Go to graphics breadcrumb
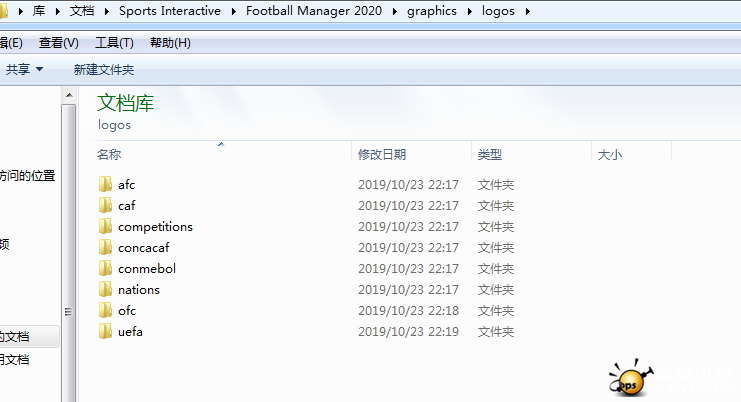Image resolution: width=741 pixels, height=402 pixels. (432, 11)
